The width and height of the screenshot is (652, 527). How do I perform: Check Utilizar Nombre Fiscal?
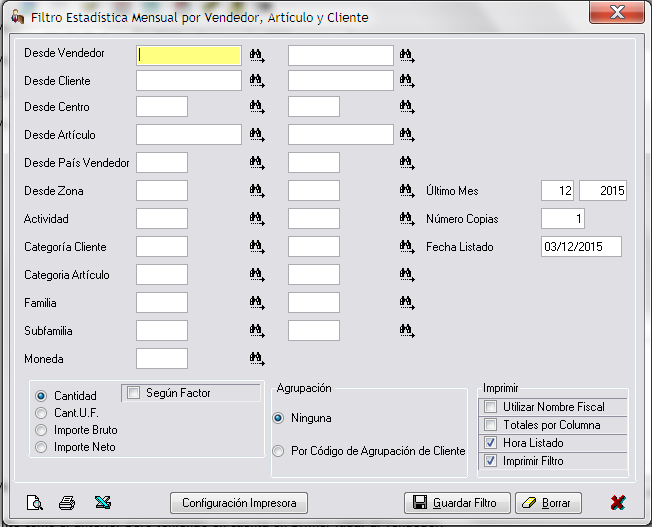pos(491,406)
